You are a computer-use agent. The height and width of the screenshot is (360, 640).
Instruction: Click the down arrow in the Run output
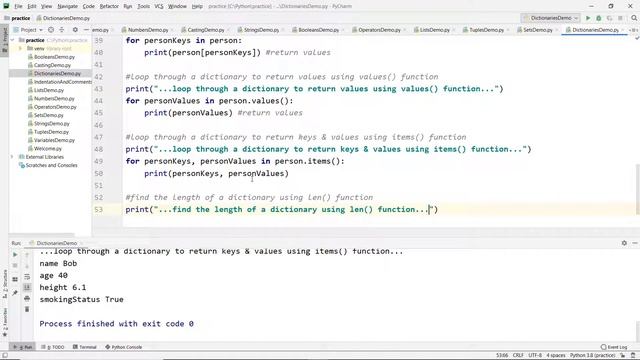click(x=27, y=266)
